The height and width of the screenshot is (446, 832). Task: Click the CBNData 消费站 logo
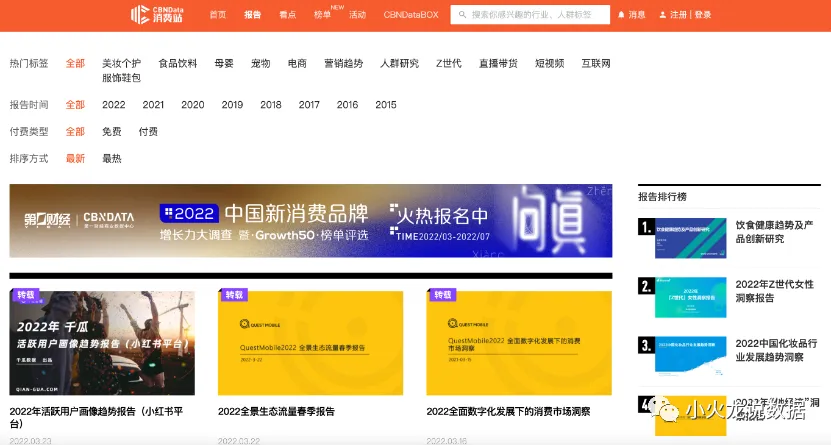click(x=157, y=14)
